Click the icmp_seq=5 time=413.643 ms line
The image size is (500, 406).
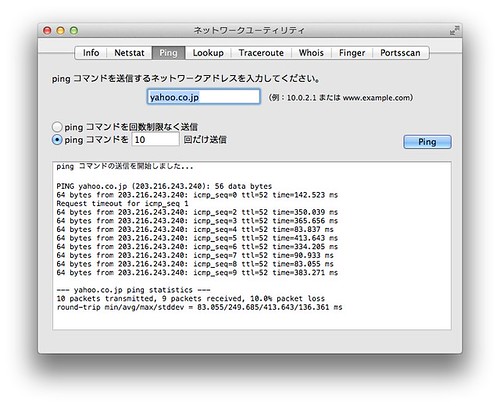pos(197,238)
